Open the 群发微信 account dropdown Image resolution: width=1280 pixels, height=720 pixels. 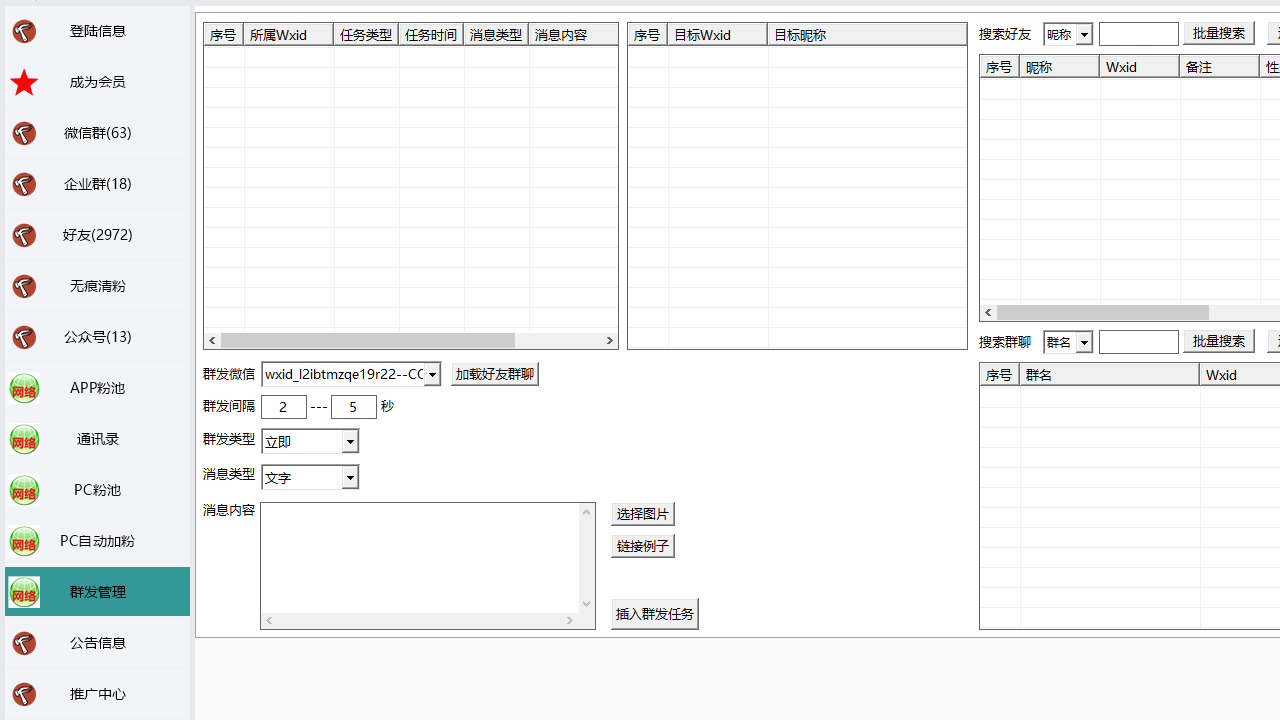(x=432, y=375)
